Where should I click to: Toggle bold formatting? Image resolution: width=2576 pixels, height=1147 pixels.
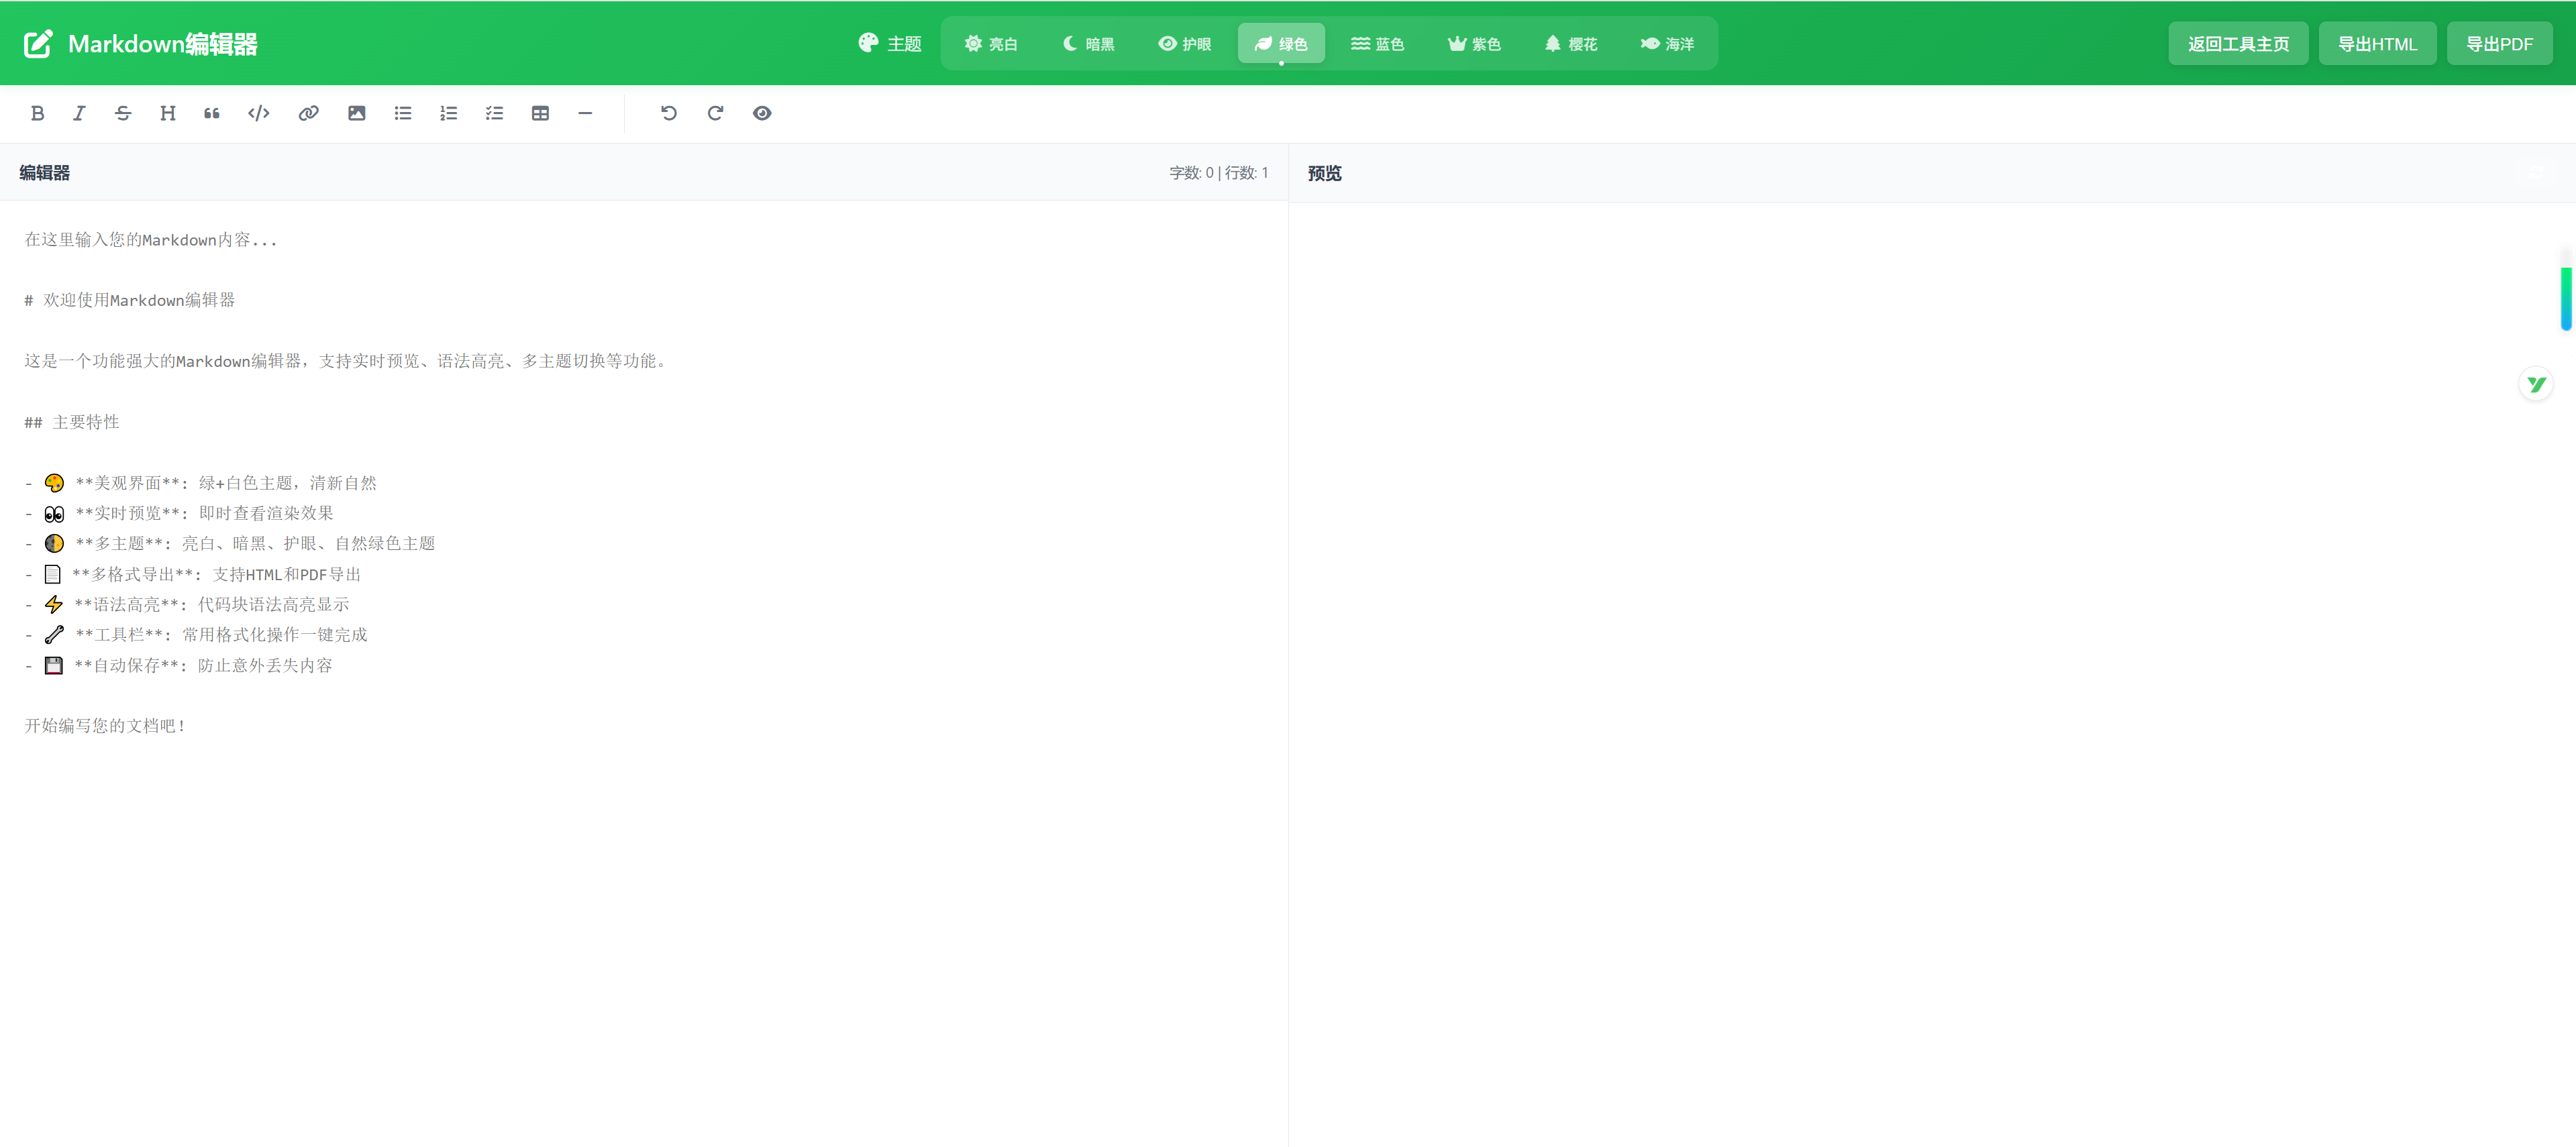(x=37, y=113)
